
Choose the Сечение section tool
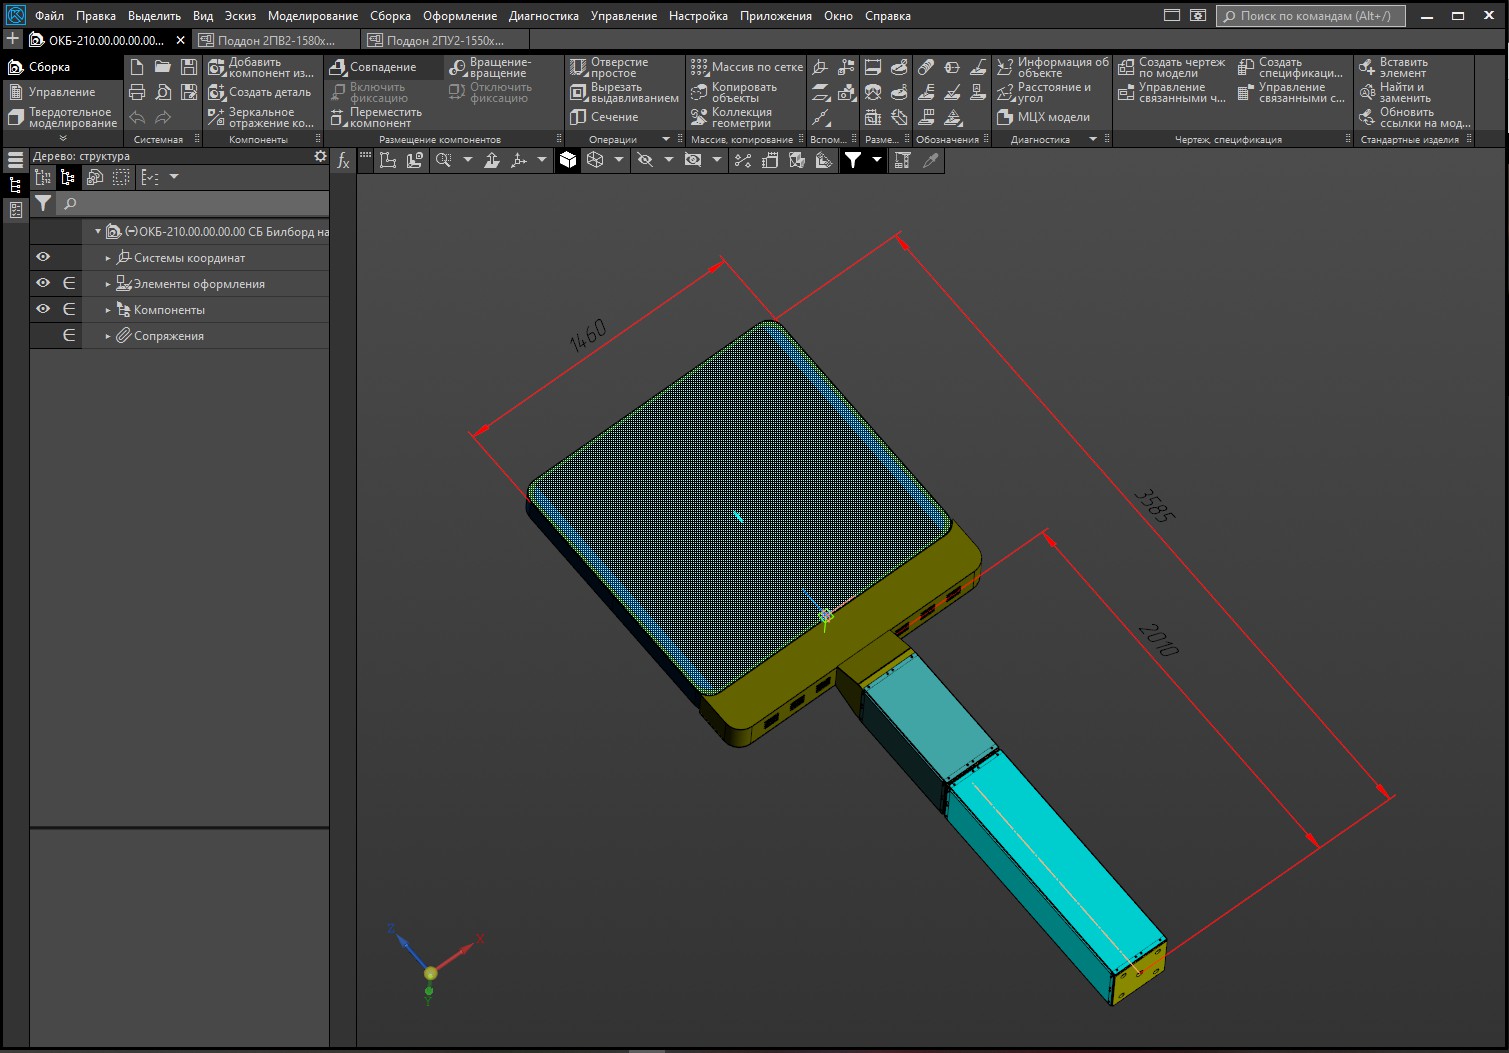(x=604, y=117)
